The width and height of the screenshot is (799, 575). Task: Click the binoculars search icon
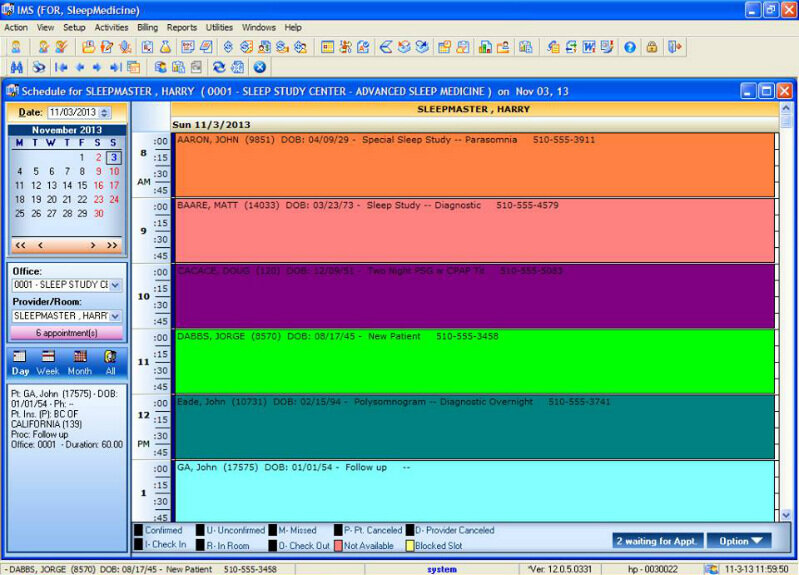pyautogui.click(x=15, y=67)
